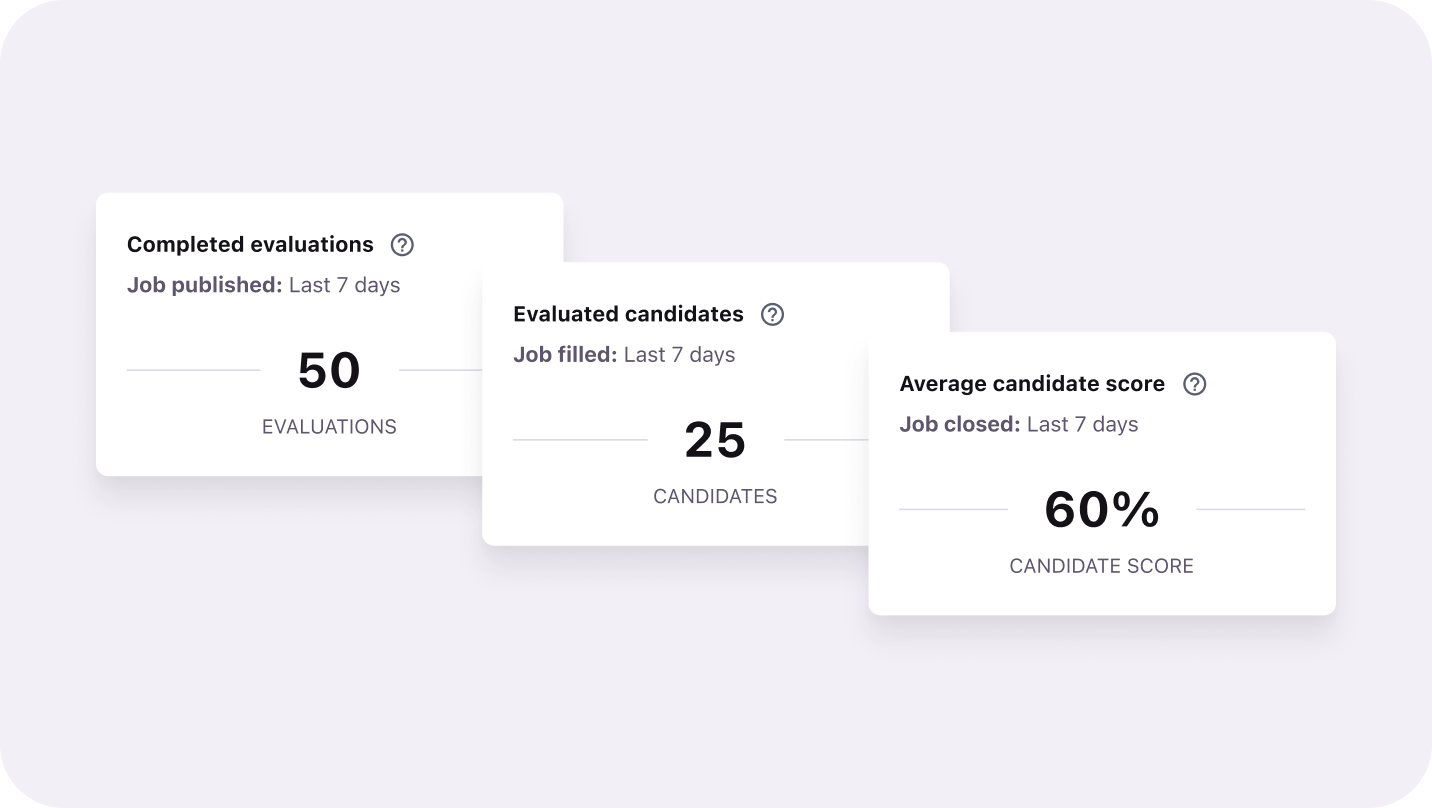Open Last 7 days filter for Job published

pyautogui.click(x=345, y=285)
